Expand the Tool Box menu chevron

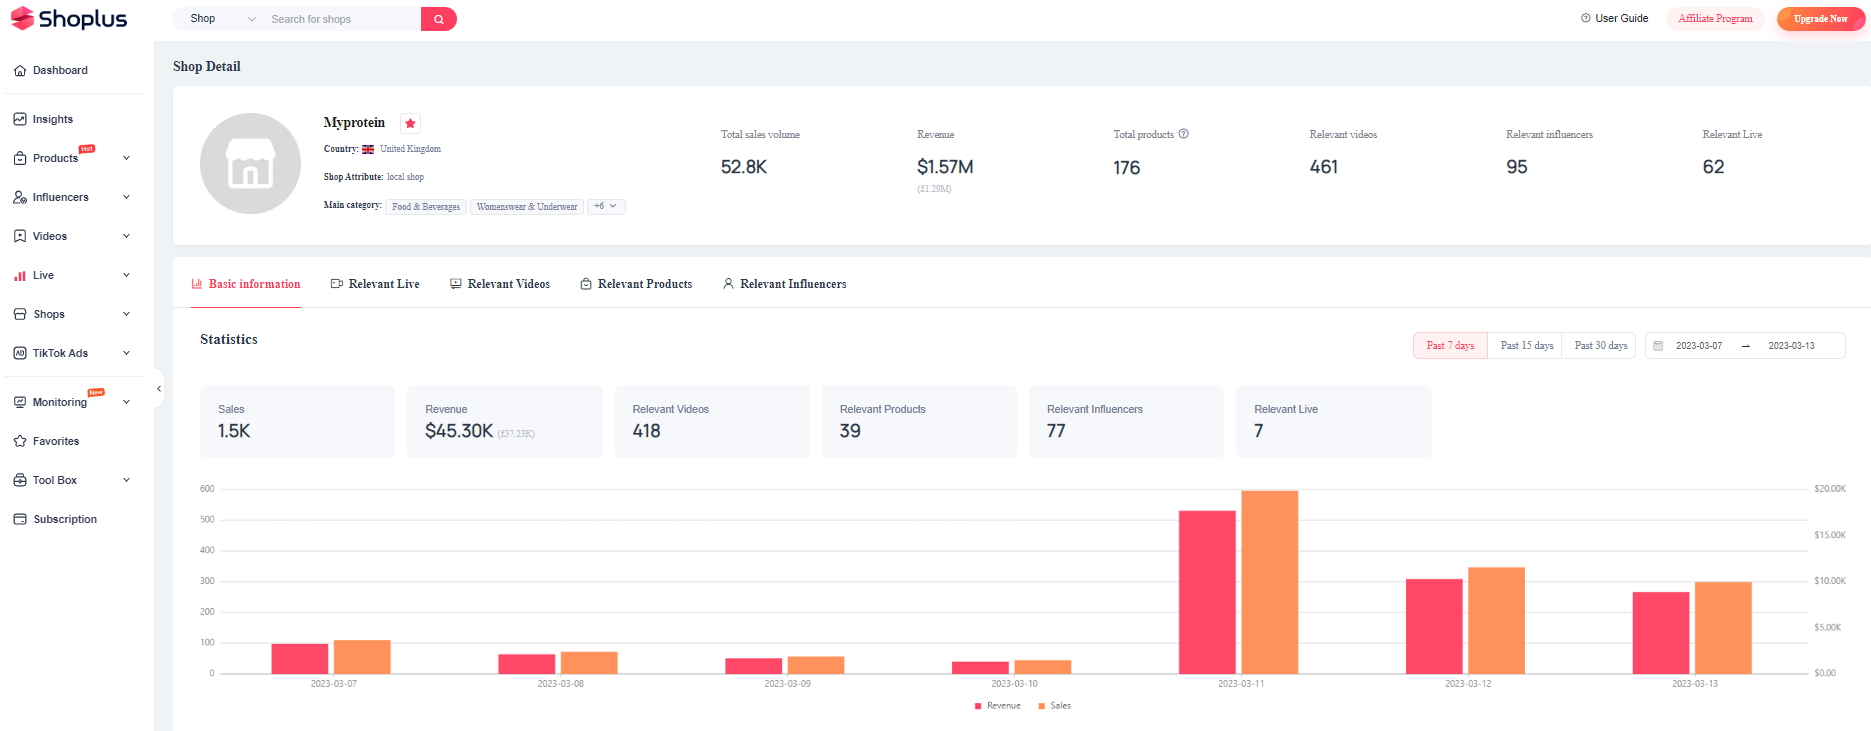(126, 480)
